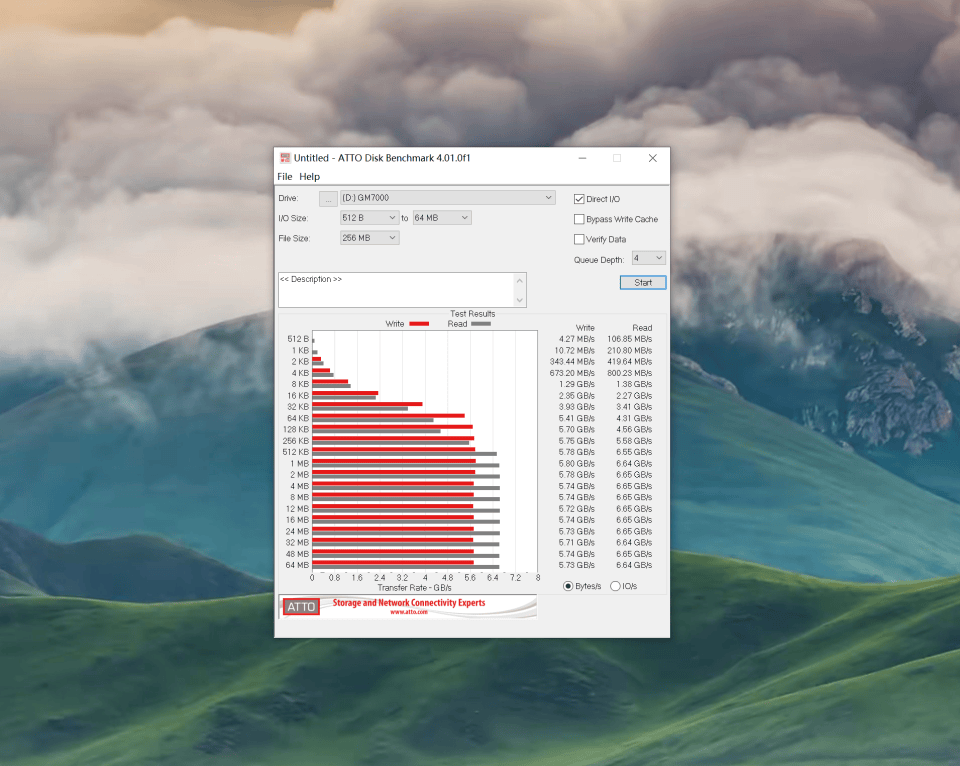Click the 673.20 MB/s write value
960x766 pixels.
click(x=572, y=373)
